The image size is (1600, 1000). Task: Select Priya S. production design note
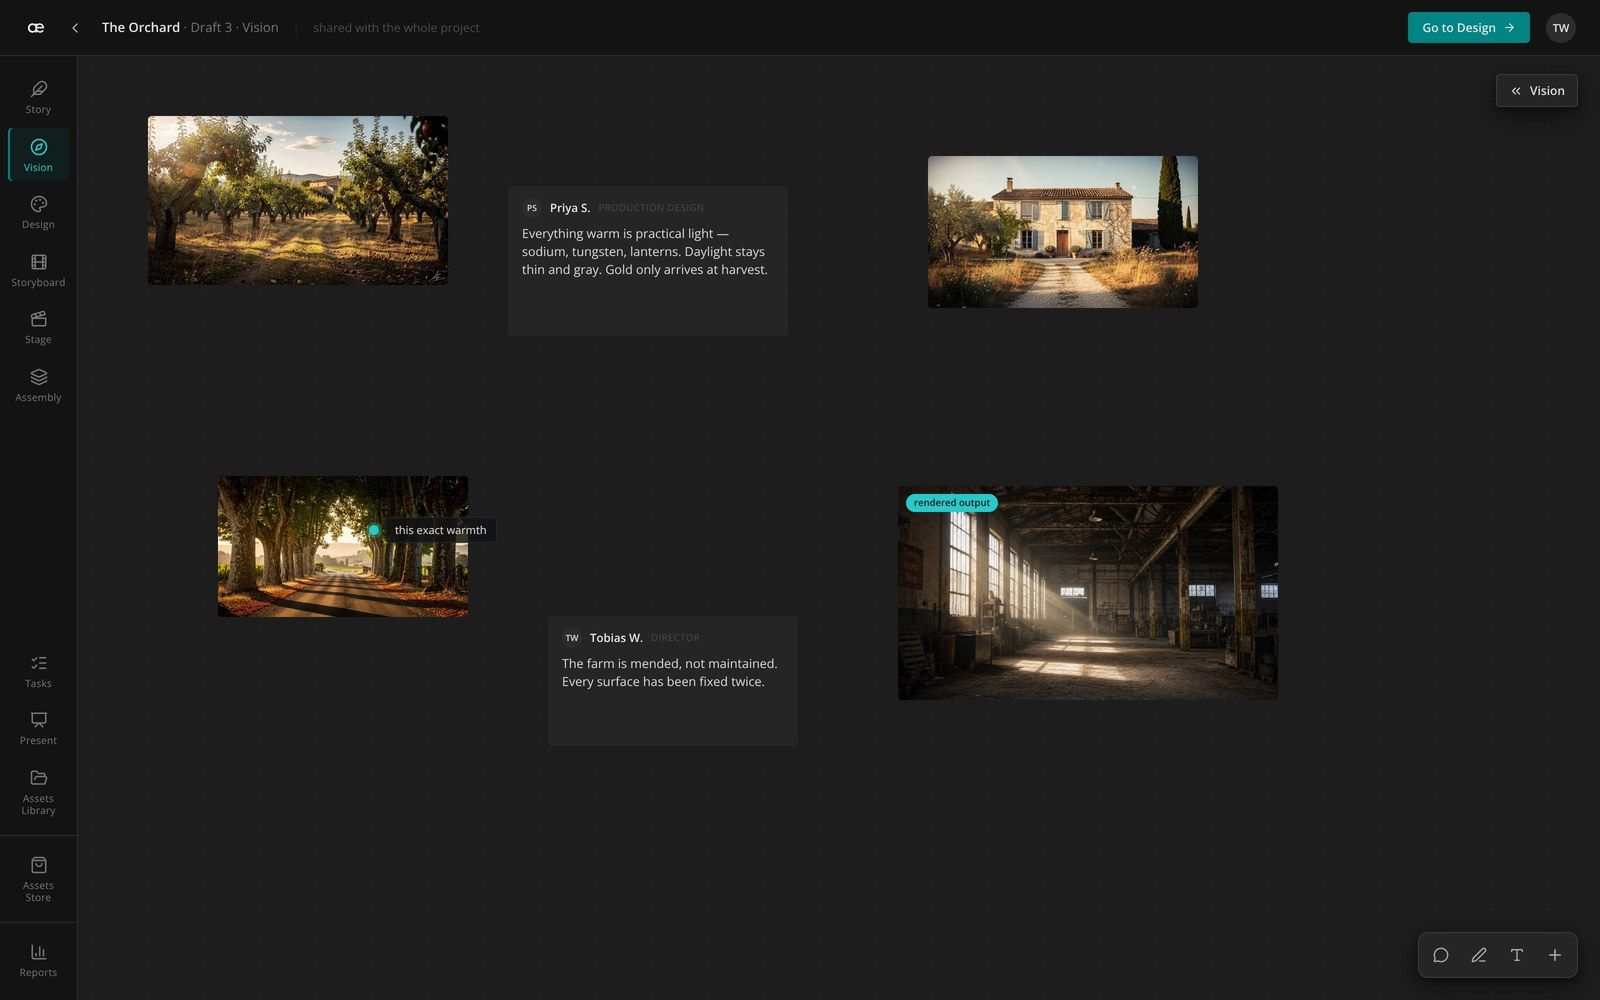[x=648, y=261]
